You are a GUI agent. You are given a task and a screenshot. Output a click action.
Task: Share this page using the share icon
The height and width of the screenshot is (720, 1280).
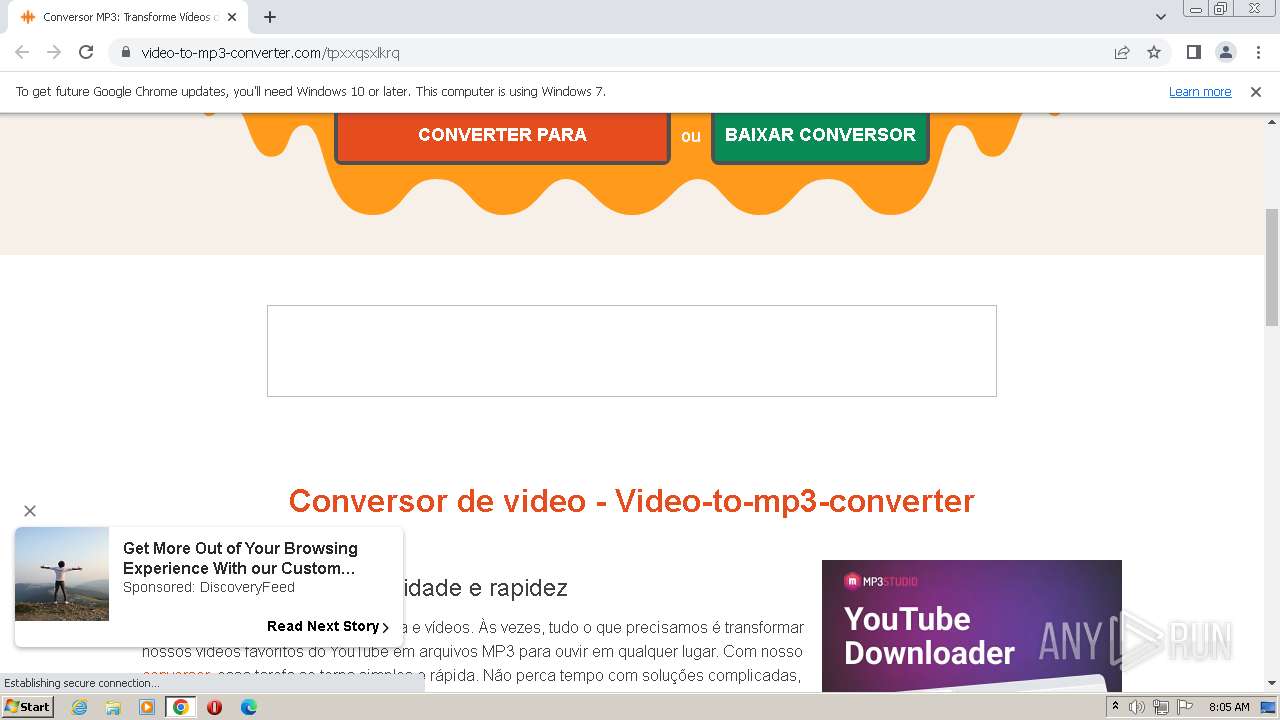pyautogui.click(x=1122, y=52)
